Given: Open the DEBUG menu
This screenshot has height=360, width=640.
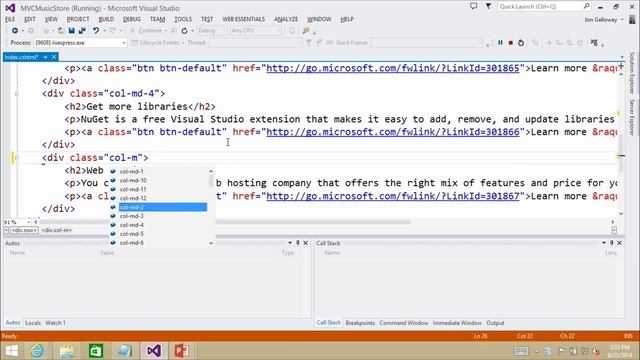Looking at the screenshot, I should click(131, 19).
